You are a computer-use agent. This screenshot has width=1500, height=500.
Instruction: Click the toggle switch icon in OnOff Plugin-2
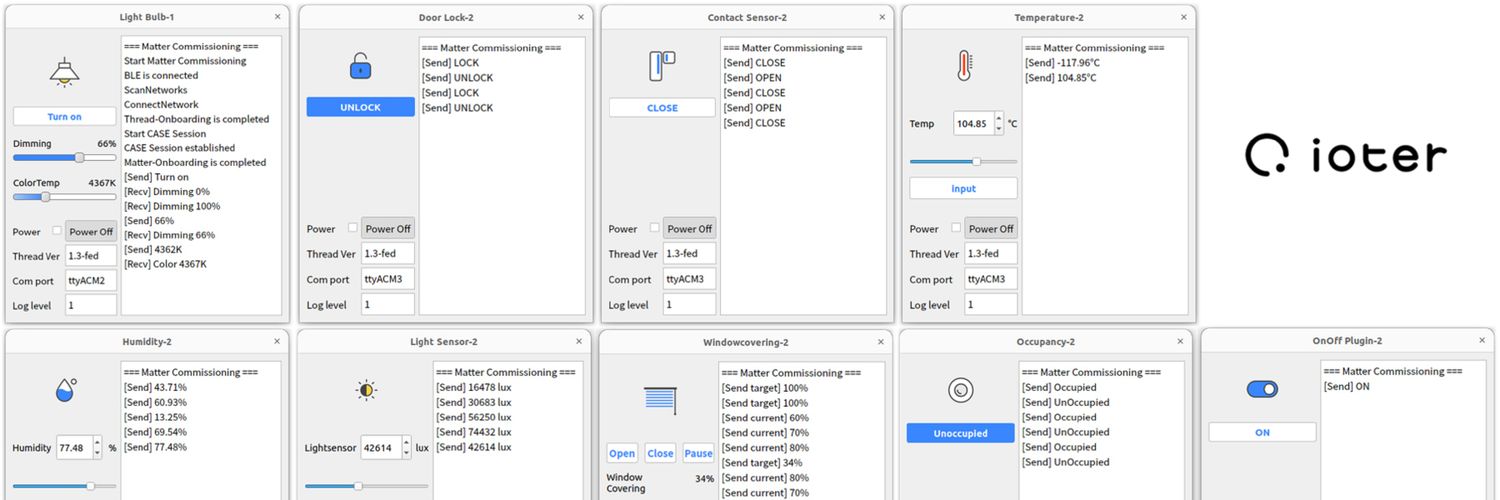[x=1262, y=389]
